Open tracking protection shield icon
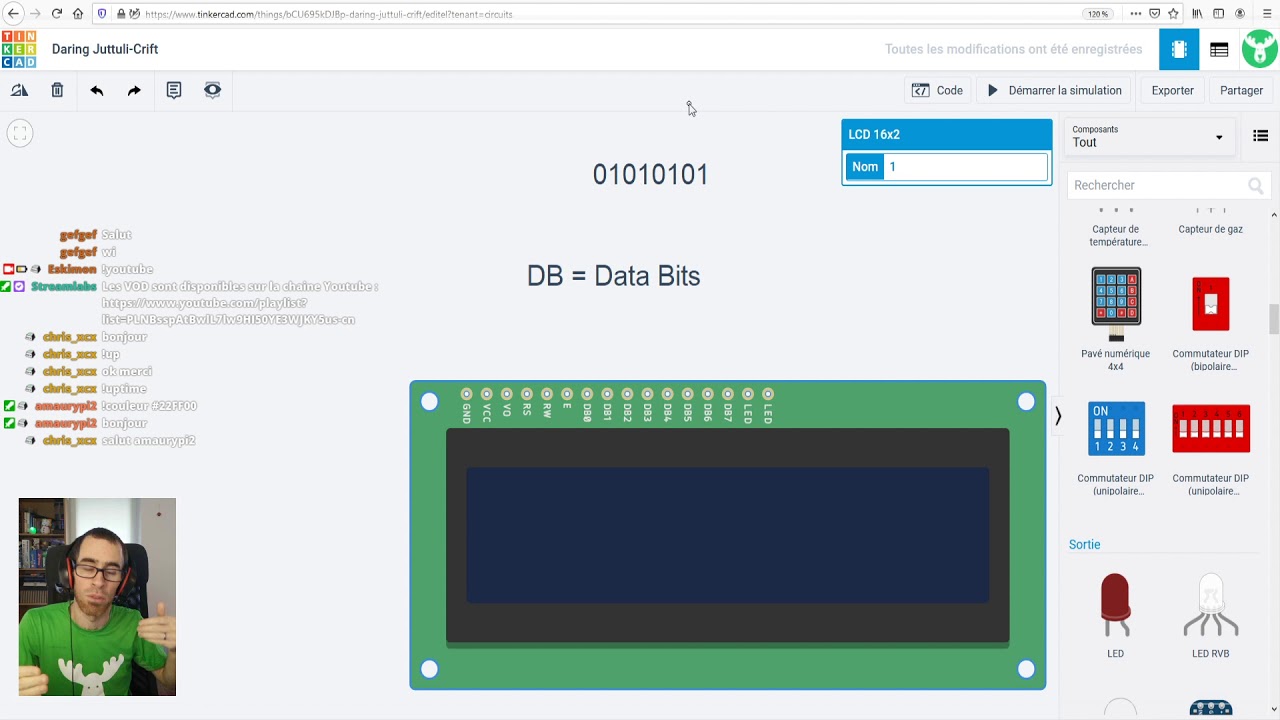The image size is (1280, 720). coord(102,14)
